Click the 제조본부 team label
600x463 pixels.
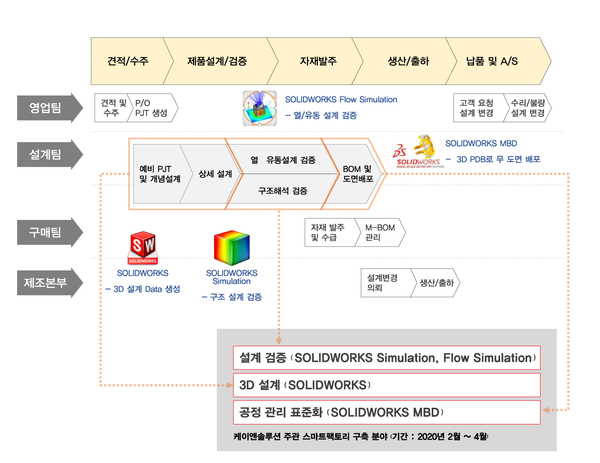[43, 281]
